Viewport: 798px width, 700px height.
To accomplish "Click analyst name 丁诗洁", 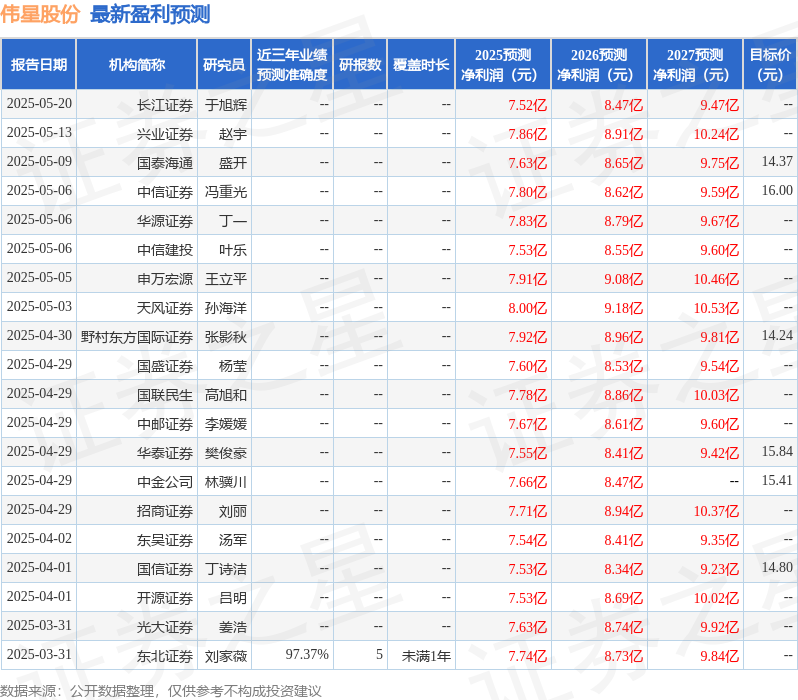I will tap(225, 569).
